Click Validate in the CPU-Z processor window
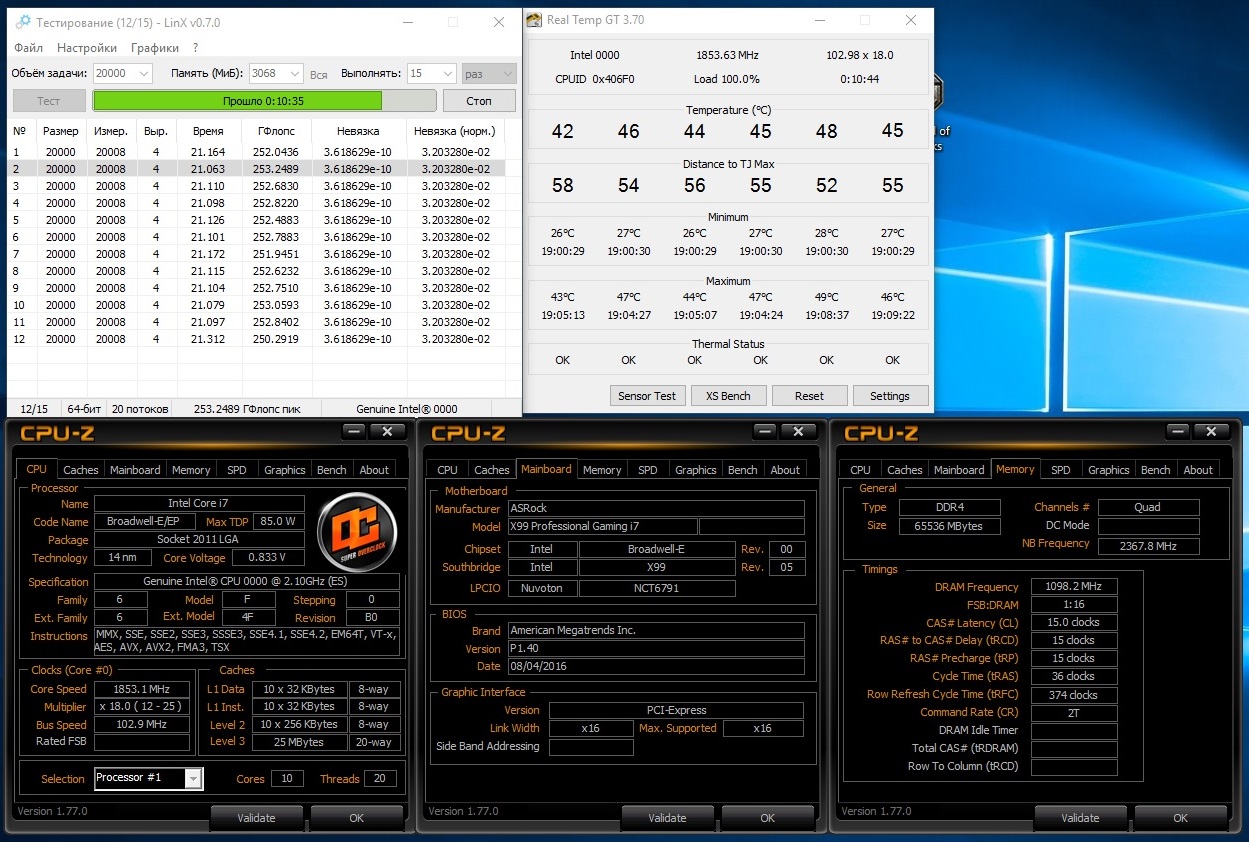Screen dimensions: 1249x842 pos(256,817)
